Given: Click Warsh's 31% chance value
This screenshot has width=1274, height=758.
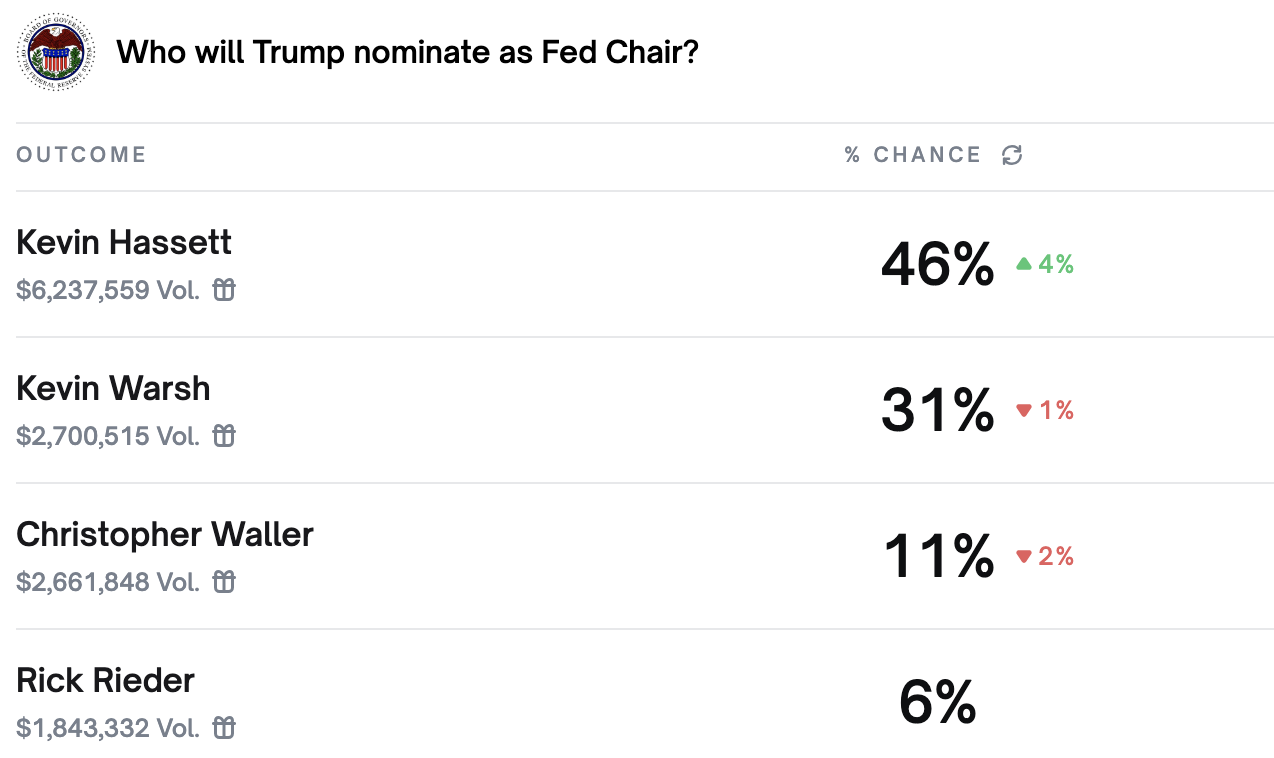Looking at the screenshot, I should [x=937, y=410].
